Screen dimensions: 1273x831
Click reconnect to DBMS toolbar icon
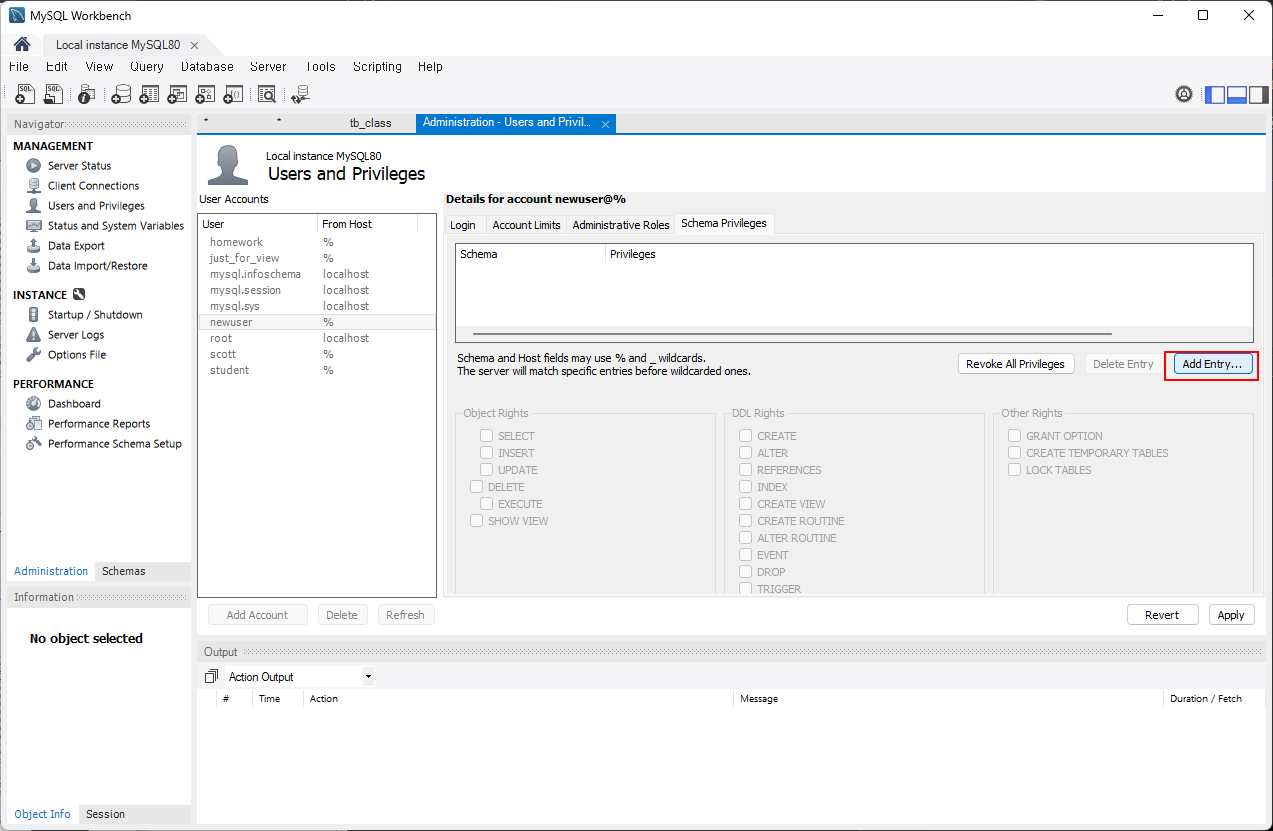pyautogui.click(x=300, y=94)
